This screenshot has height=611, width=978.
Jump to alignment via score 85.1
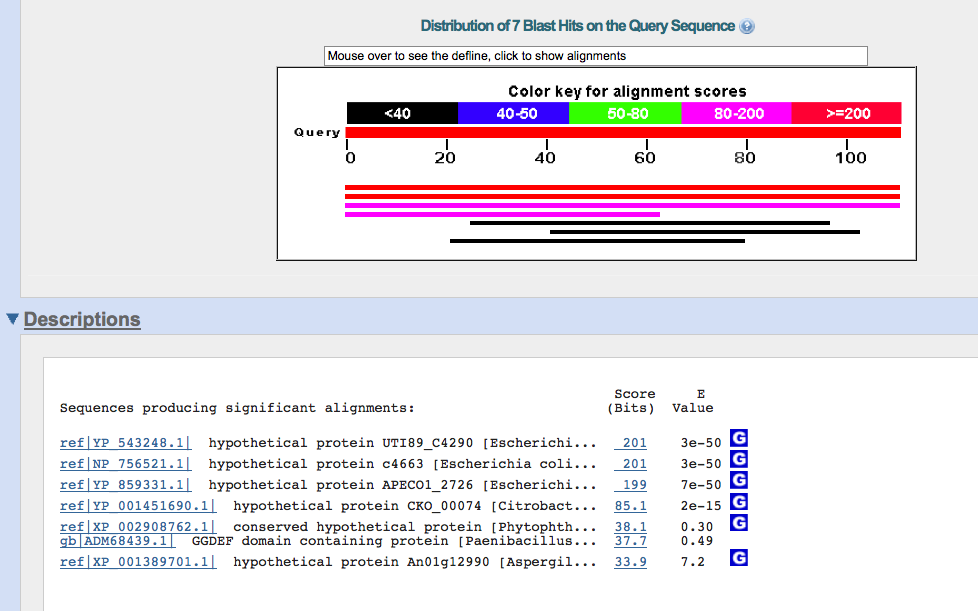(630, 506)
